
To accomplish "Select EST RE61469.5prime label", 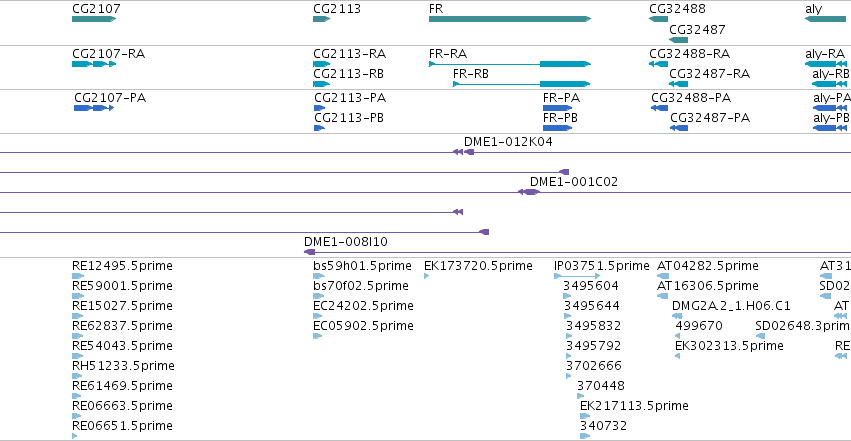I will (x=122, y=386).
